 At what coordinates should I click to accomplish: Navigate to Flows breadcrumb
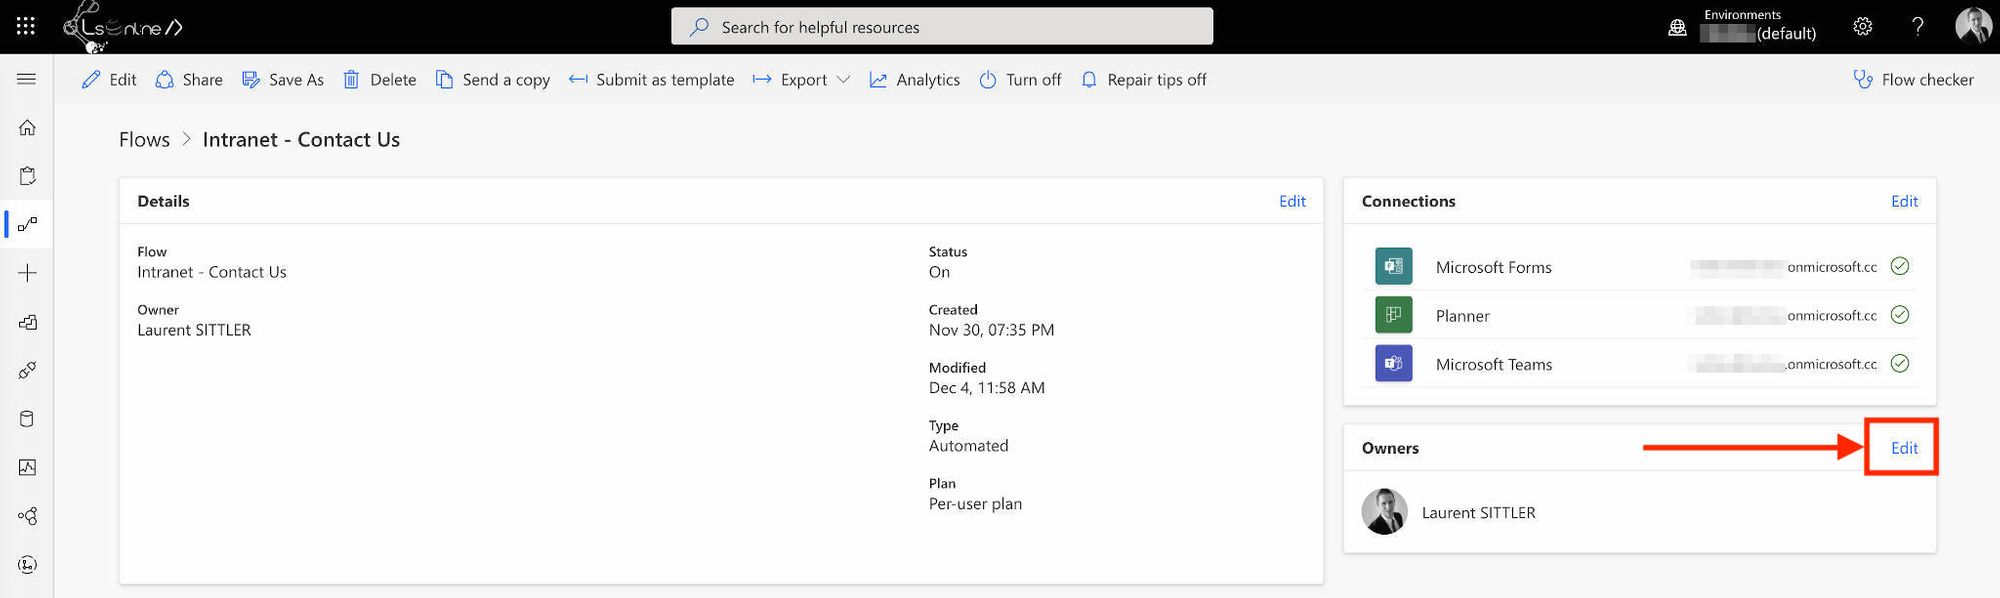[x=144, y=140]
